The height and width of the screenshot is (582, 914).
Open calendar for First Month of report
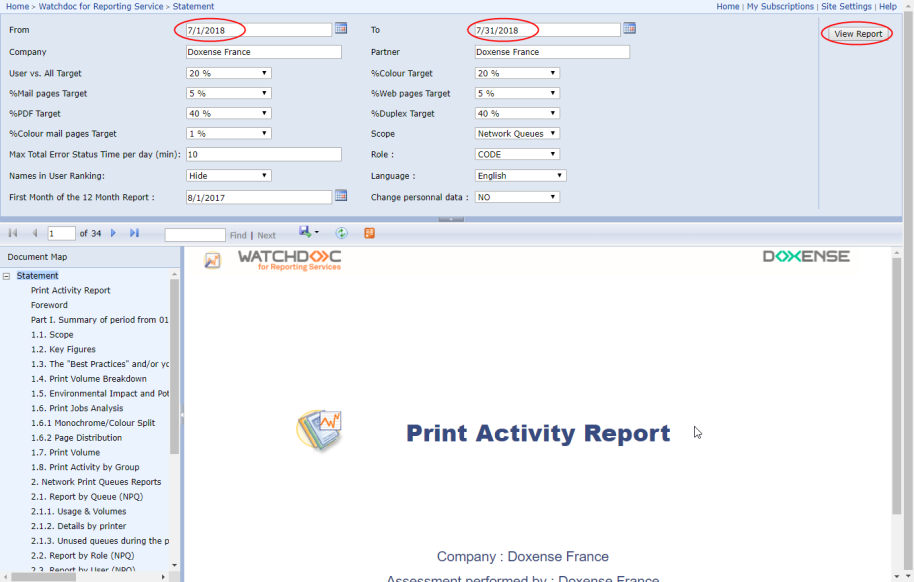pyautogui.click(x=341, y=196)
